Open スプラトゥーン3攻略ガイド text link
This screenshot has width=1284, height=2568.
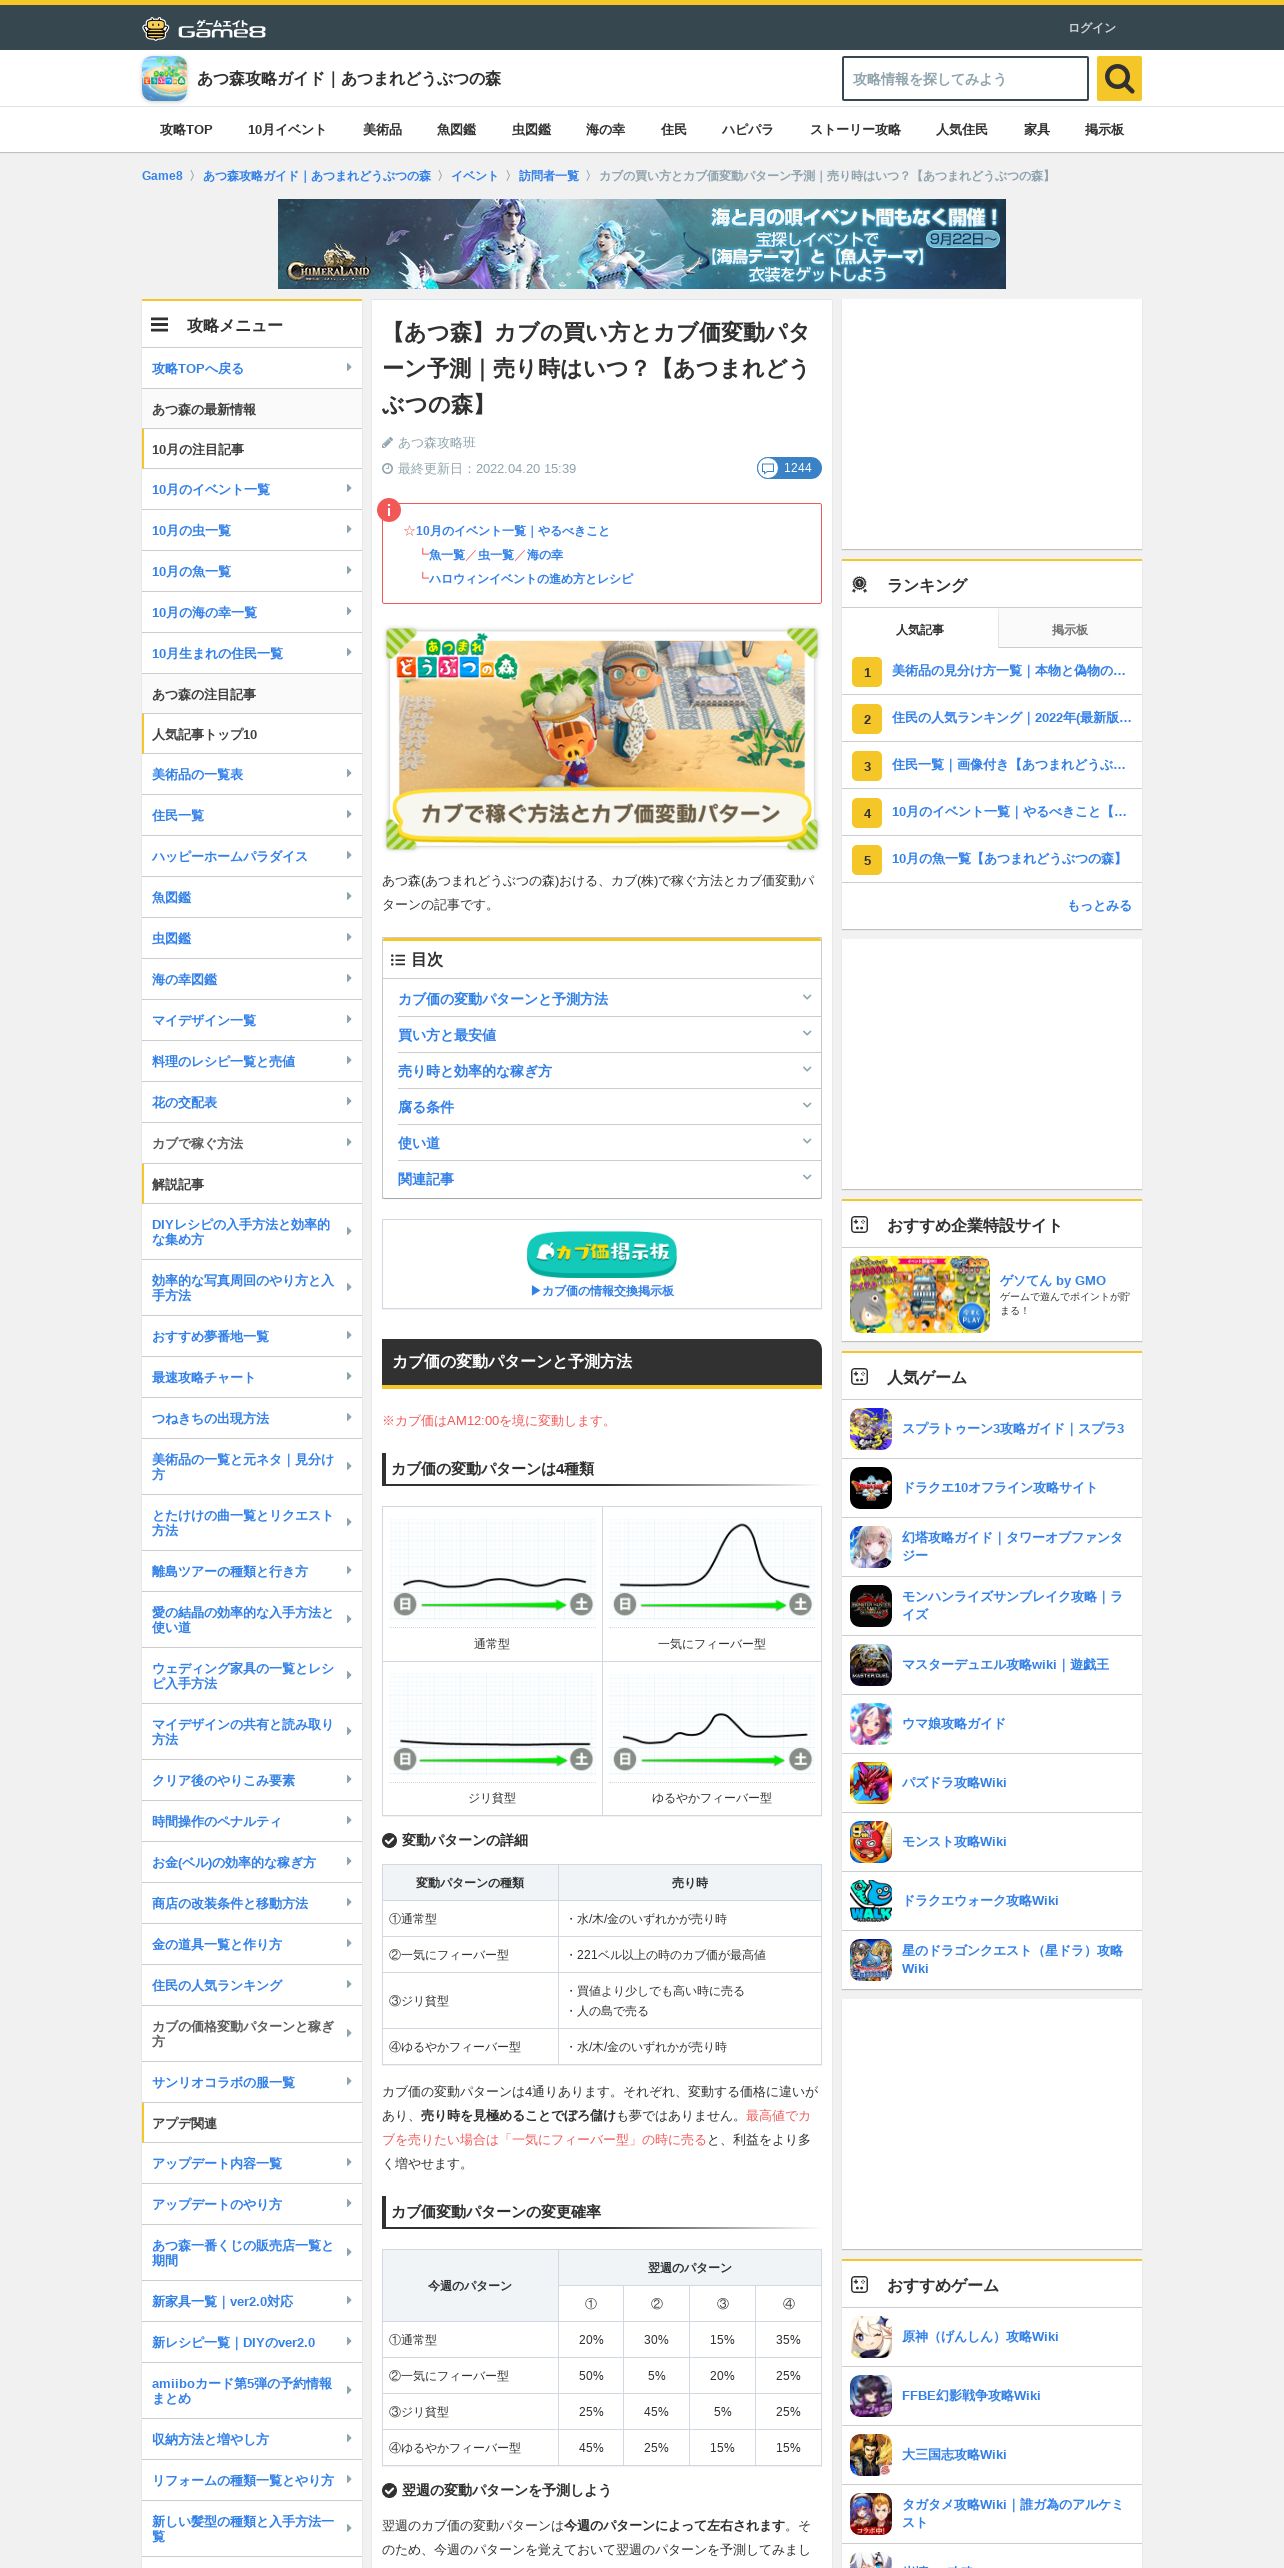tap(1013, 1429)
